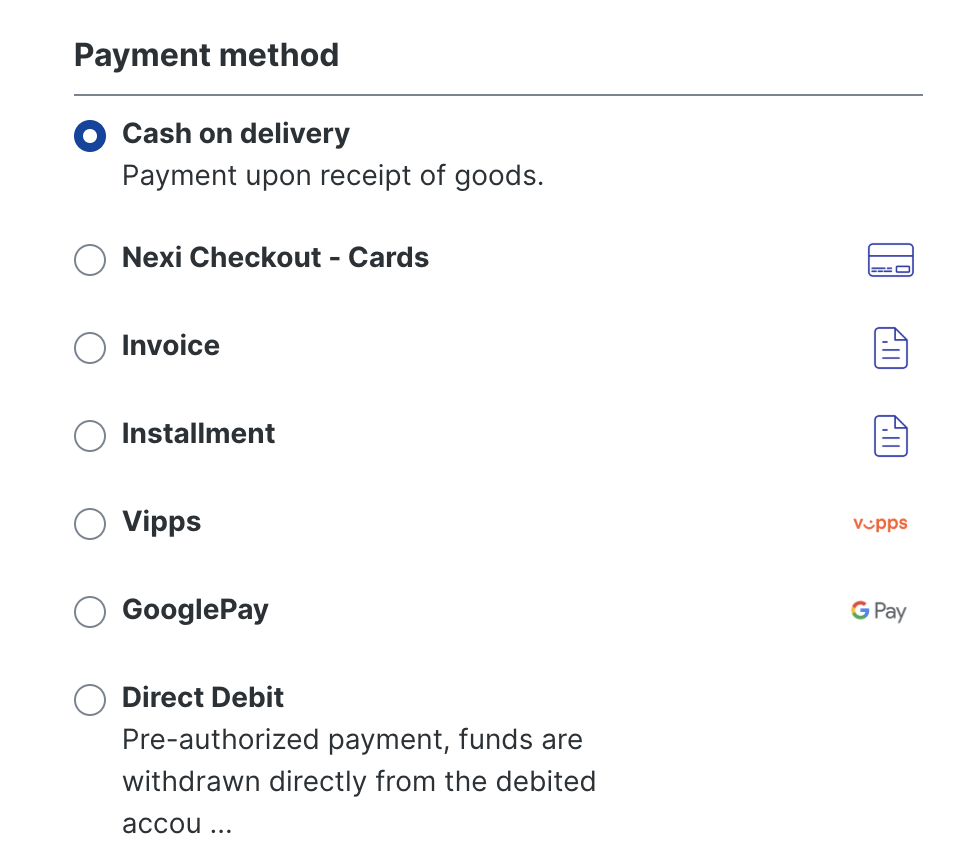
Task: Click the invoice document icon
Action: (x=890, y=347)
